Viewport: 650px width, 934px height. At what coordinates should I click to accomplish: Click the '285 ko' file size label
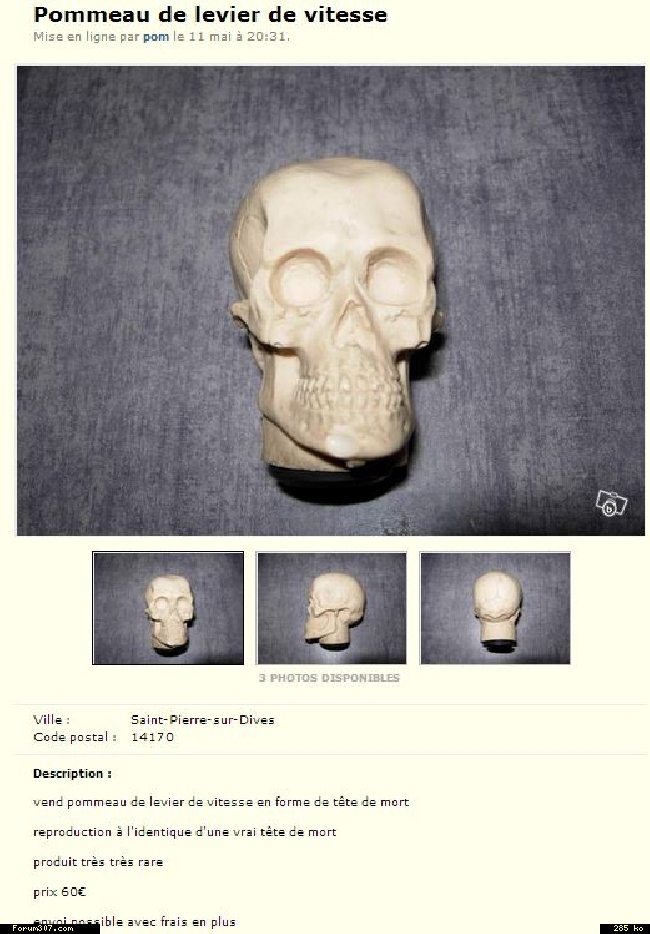click(628, 928)
